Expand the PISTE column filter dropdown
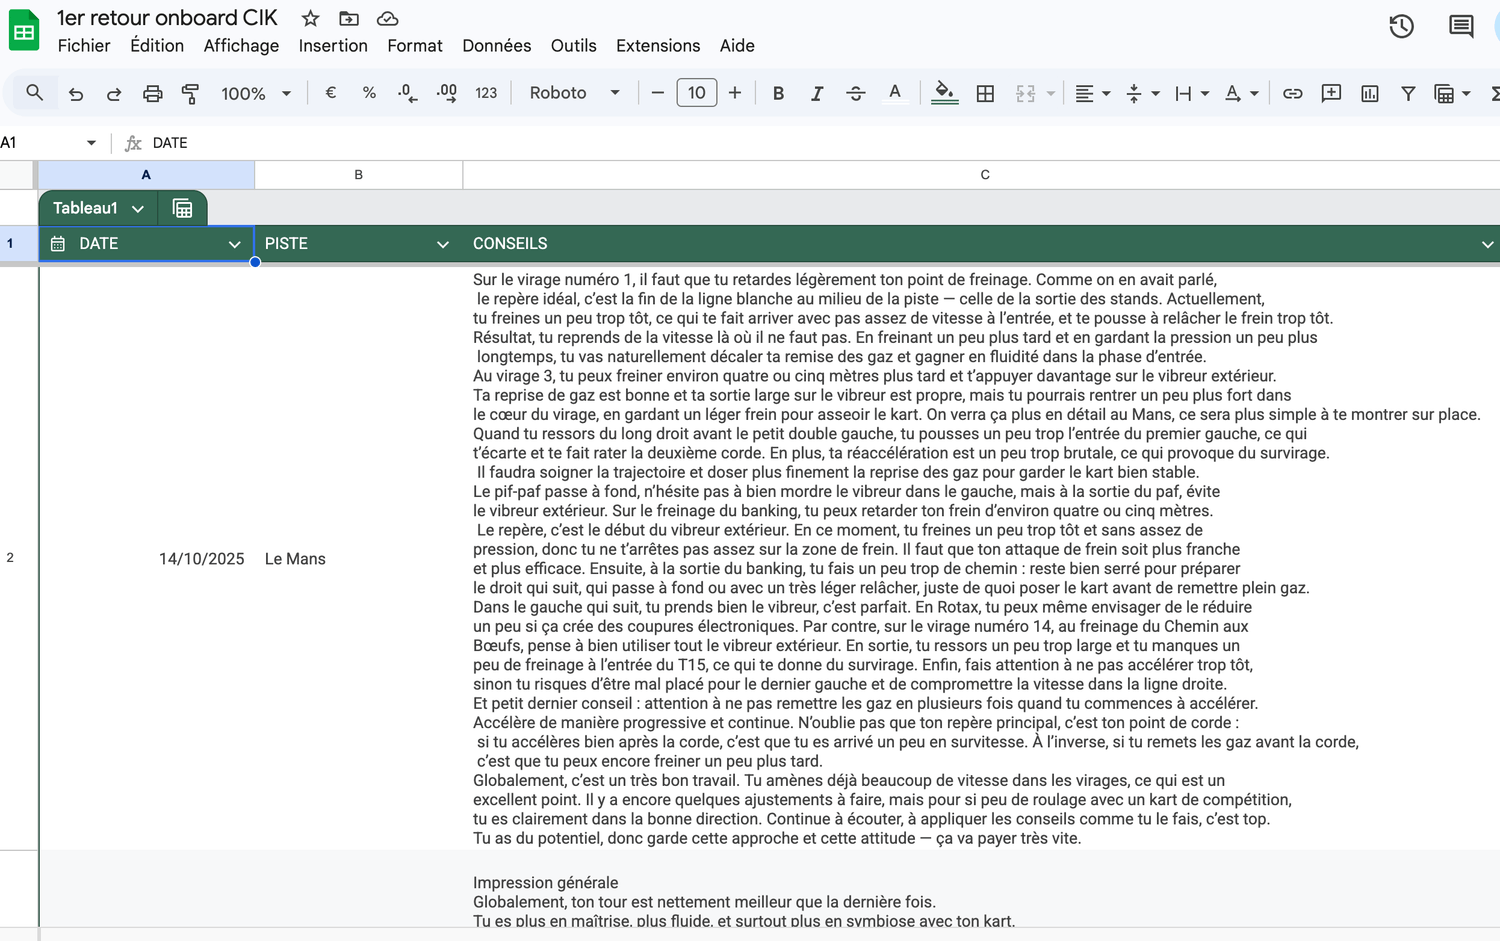1500x941 pixels. [x=442, y=244]
